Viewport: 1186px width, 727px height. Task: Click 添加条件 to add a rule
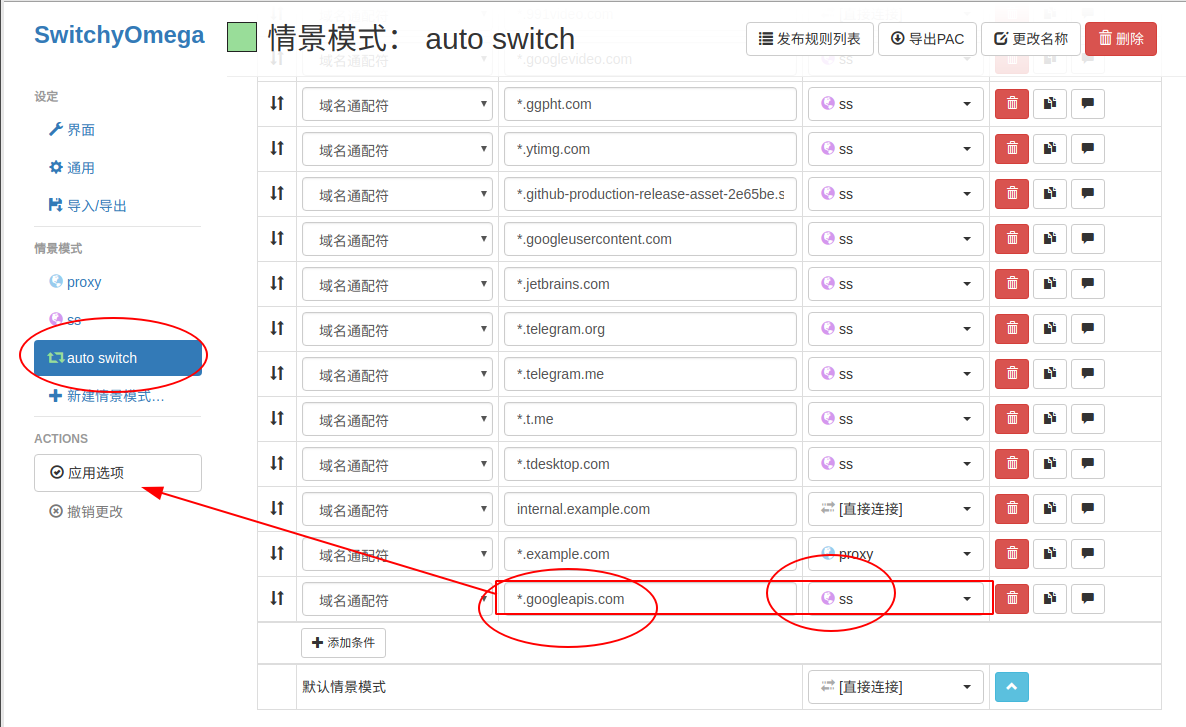pyautogui.click(x=343, y=642)
